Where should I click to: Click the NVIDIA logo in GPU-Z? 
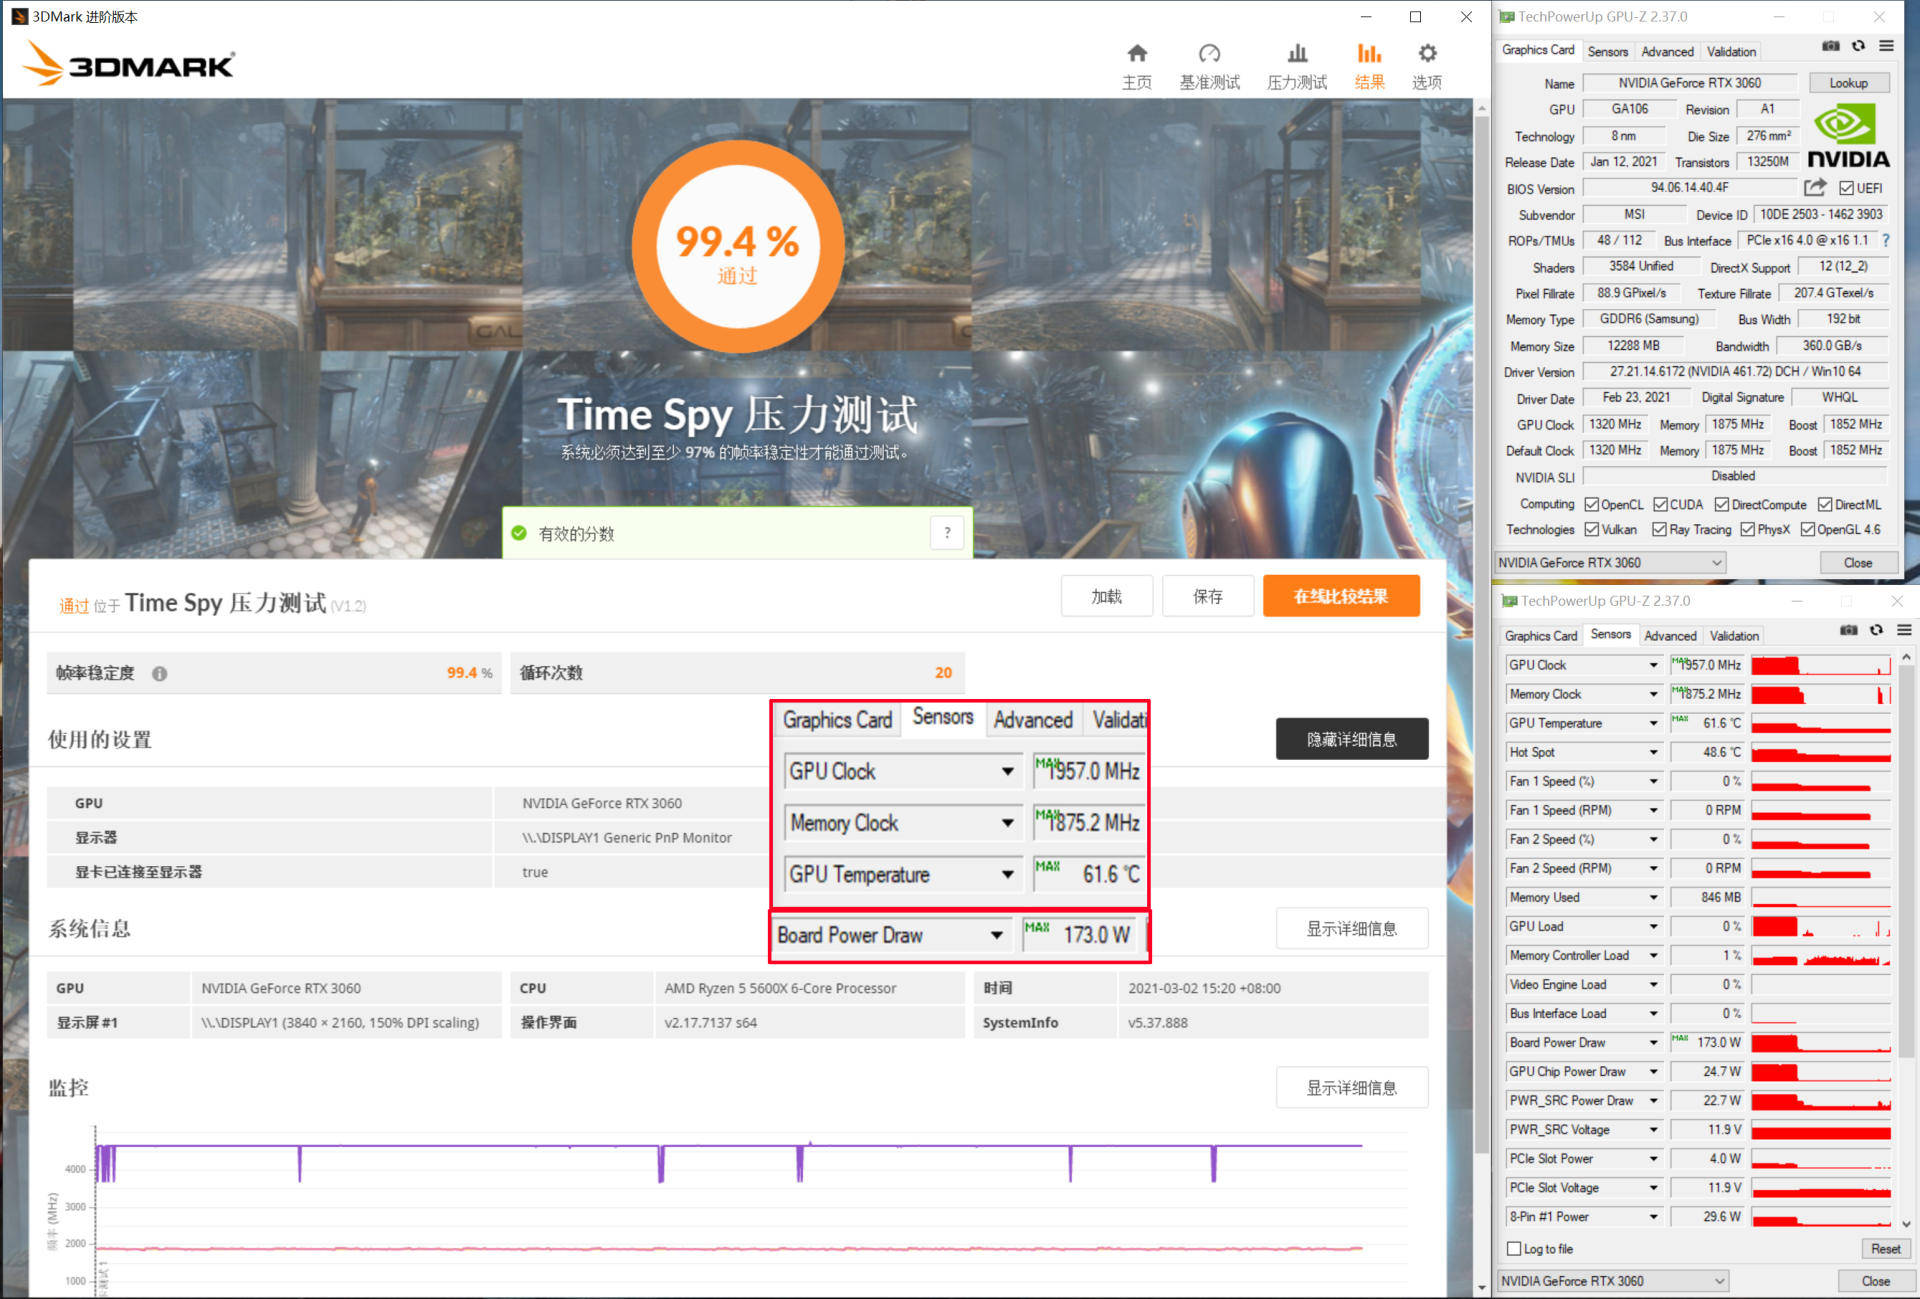click(x=1848, y=137)
